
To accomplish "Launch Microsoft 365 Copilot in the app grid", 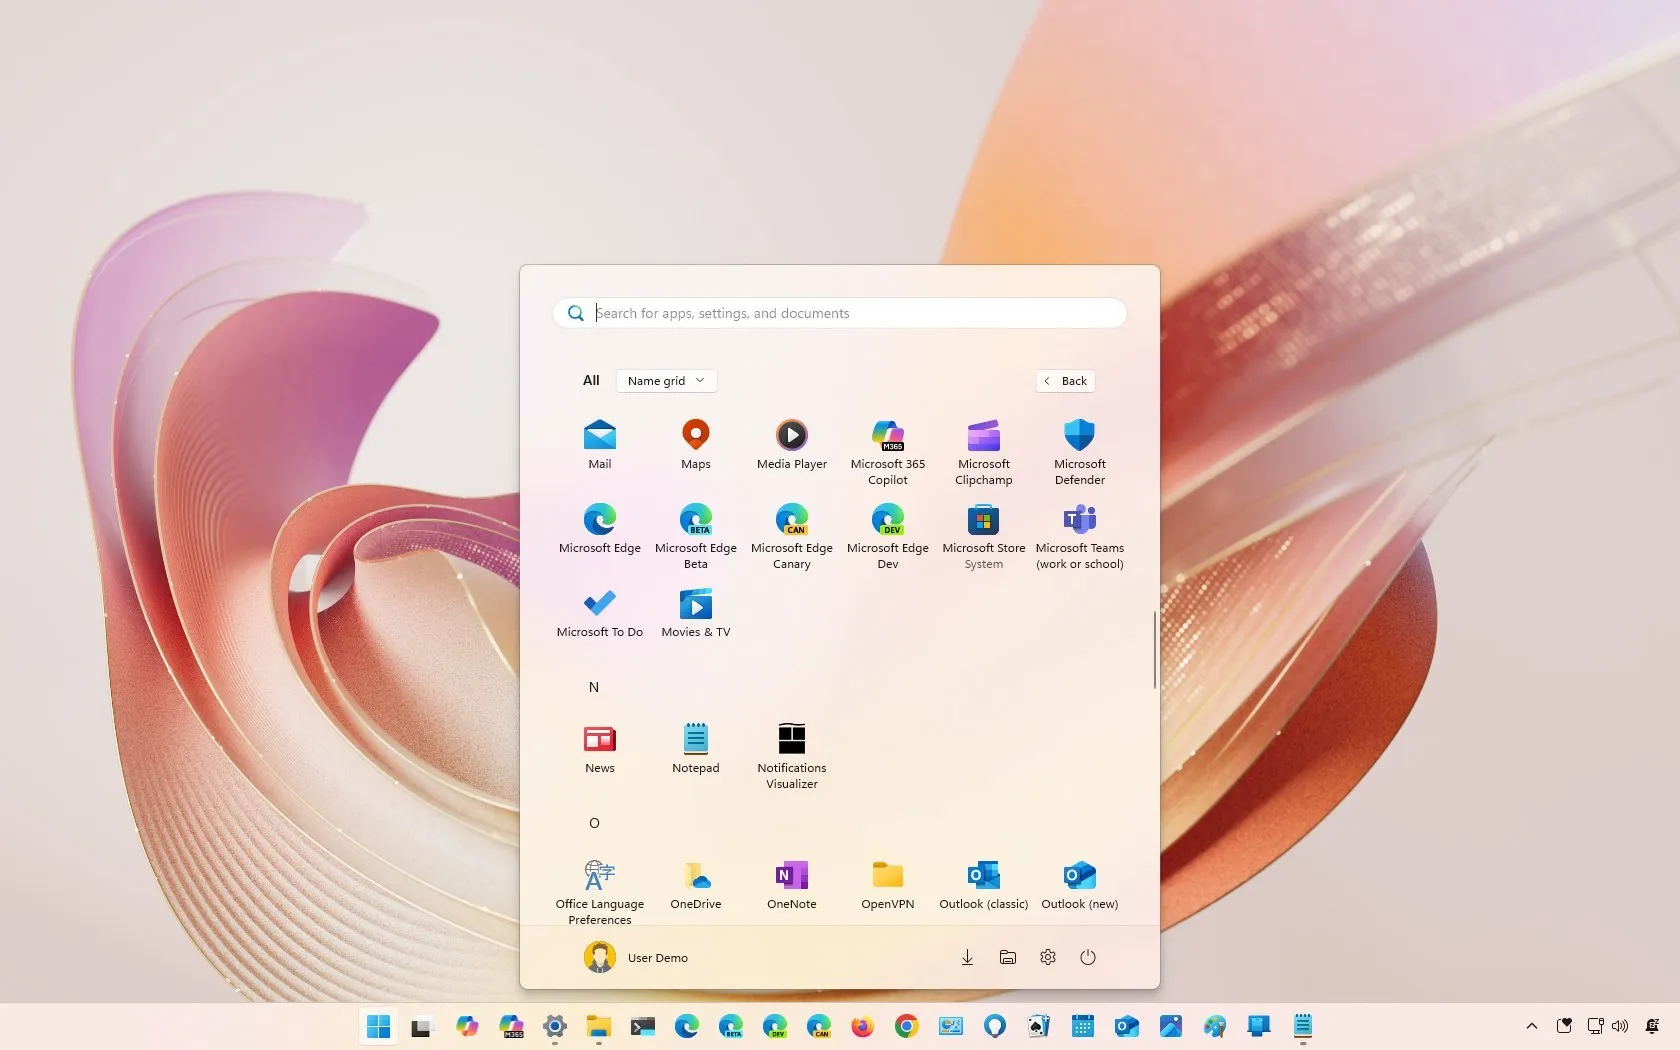I will [887, 452].
